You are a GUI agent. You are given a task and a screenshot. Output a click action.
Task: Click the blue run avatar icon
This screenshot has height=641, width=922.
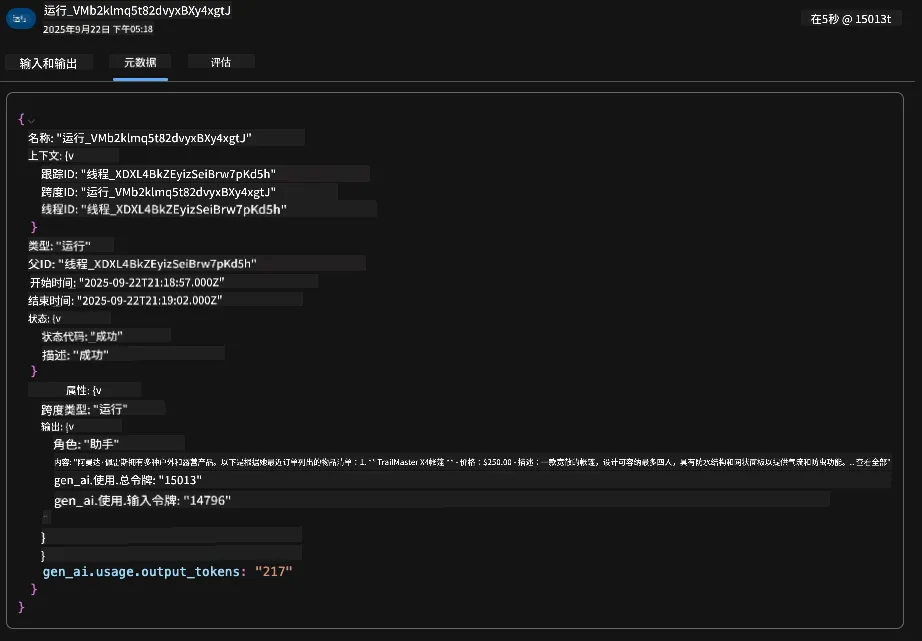pos(21,19)
